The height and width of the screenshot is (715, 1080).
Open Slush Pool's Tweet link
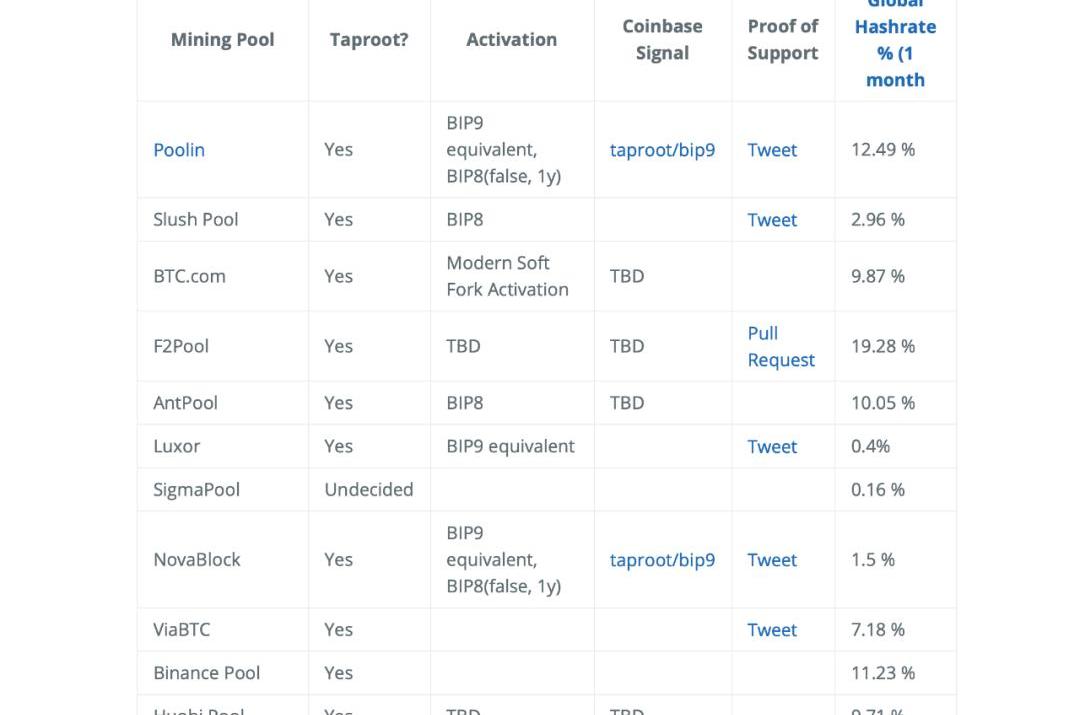[772, 220]
